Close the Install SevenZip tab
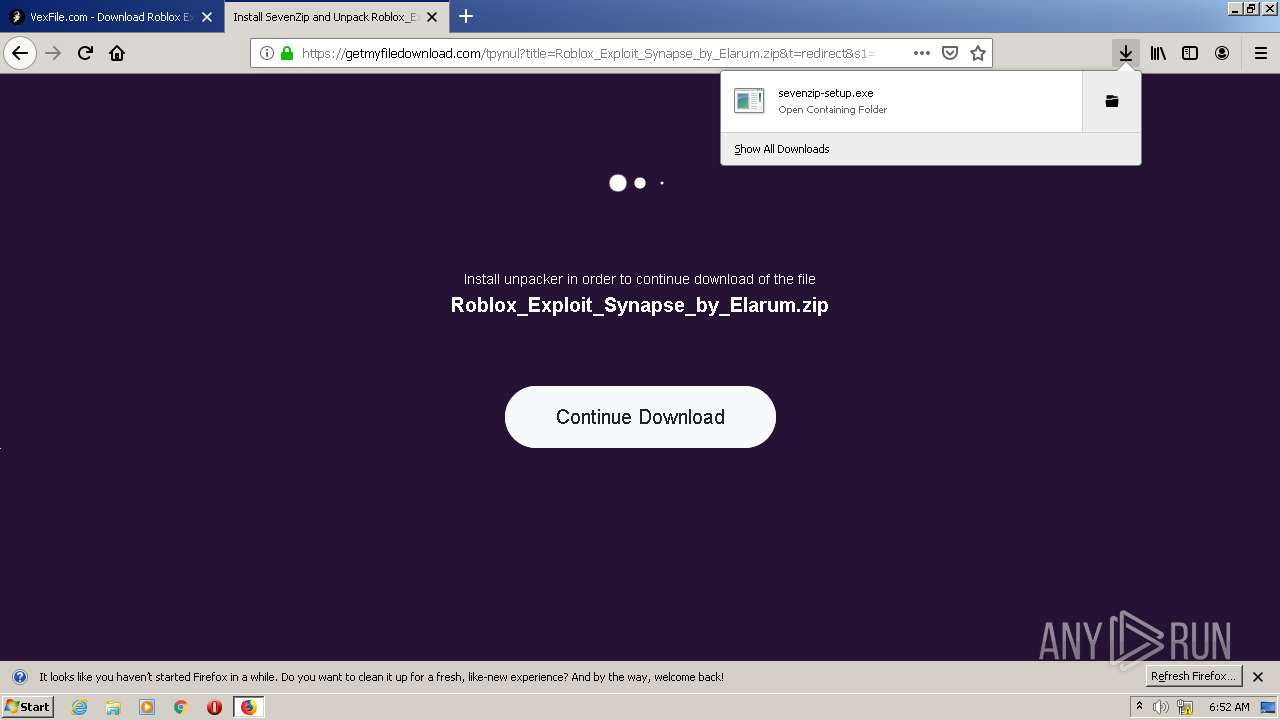1280x720 pixels. (432, 17)
